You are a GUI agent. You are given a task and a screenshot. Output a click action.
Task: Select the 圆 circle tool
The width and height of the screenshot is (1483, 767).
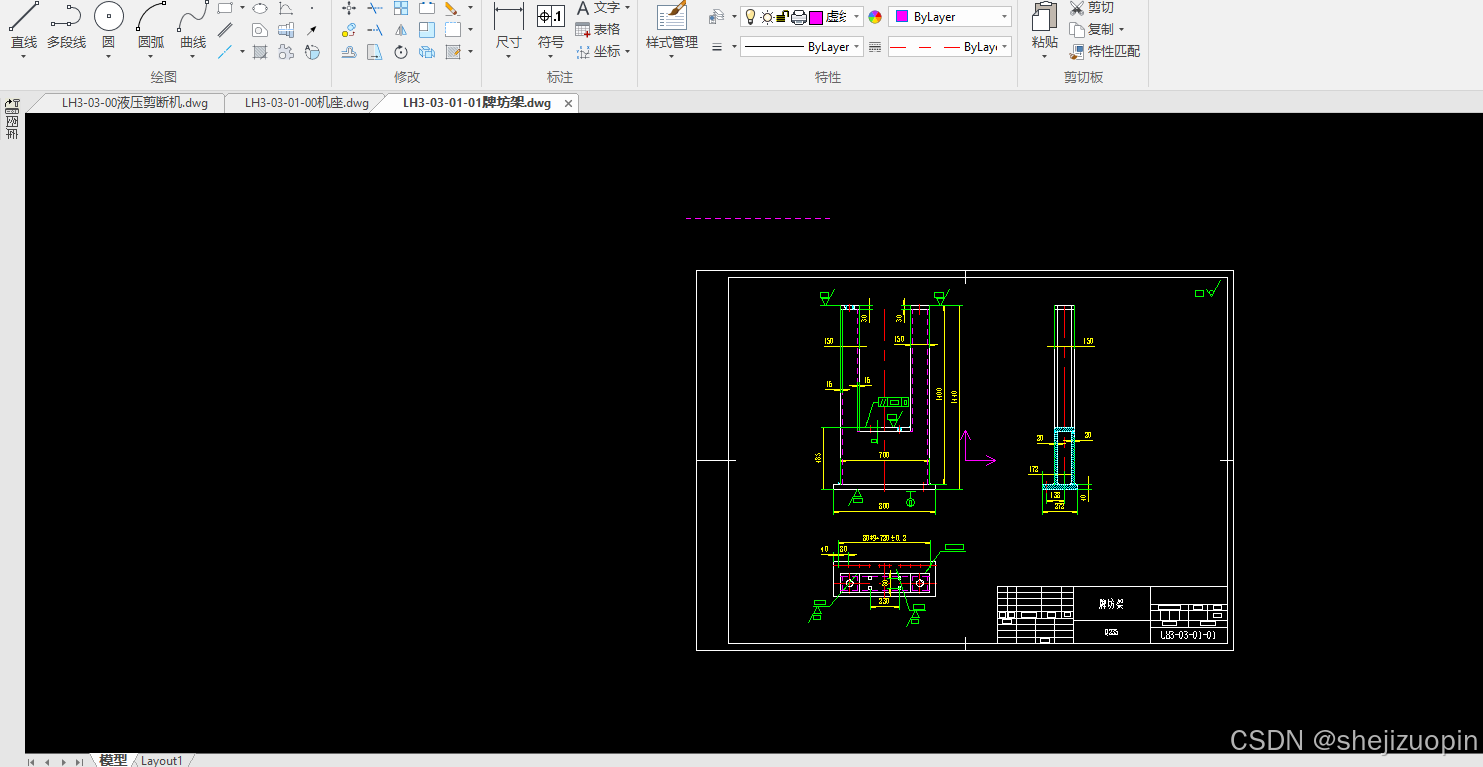(108, 26)
